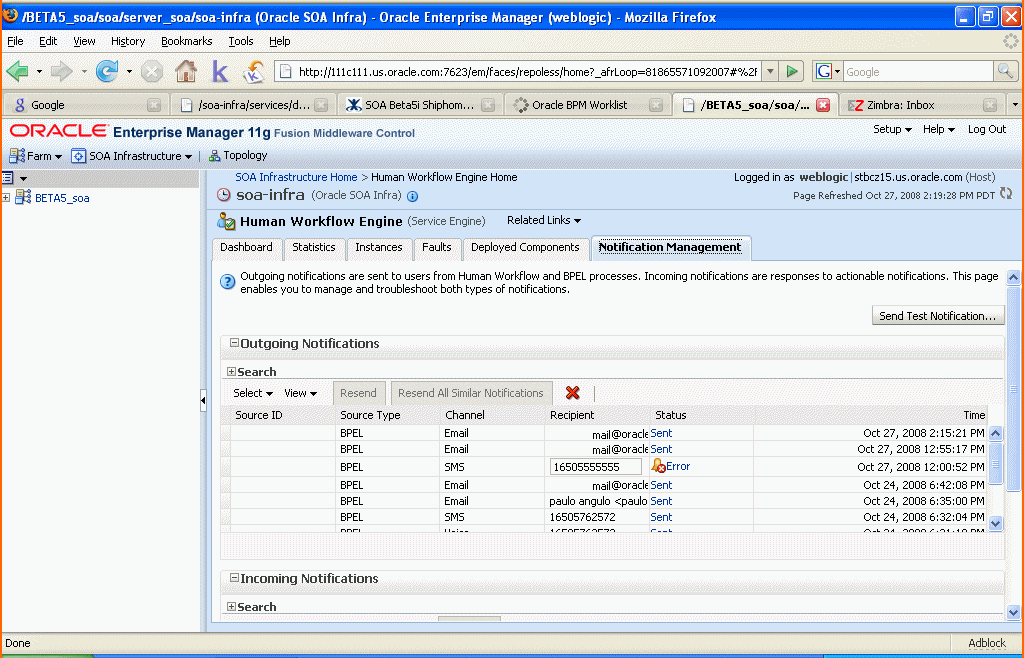Click the page refresh icon beside timestamp

pyautogui.click(x=1006, y=193)
